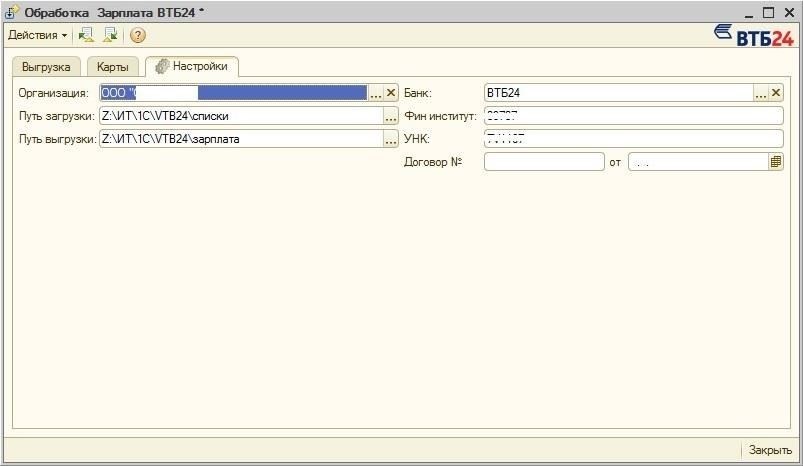Browse folder for Путь выгрузки
The height and width of the screenshot is (466, 803).
[391, 140]
